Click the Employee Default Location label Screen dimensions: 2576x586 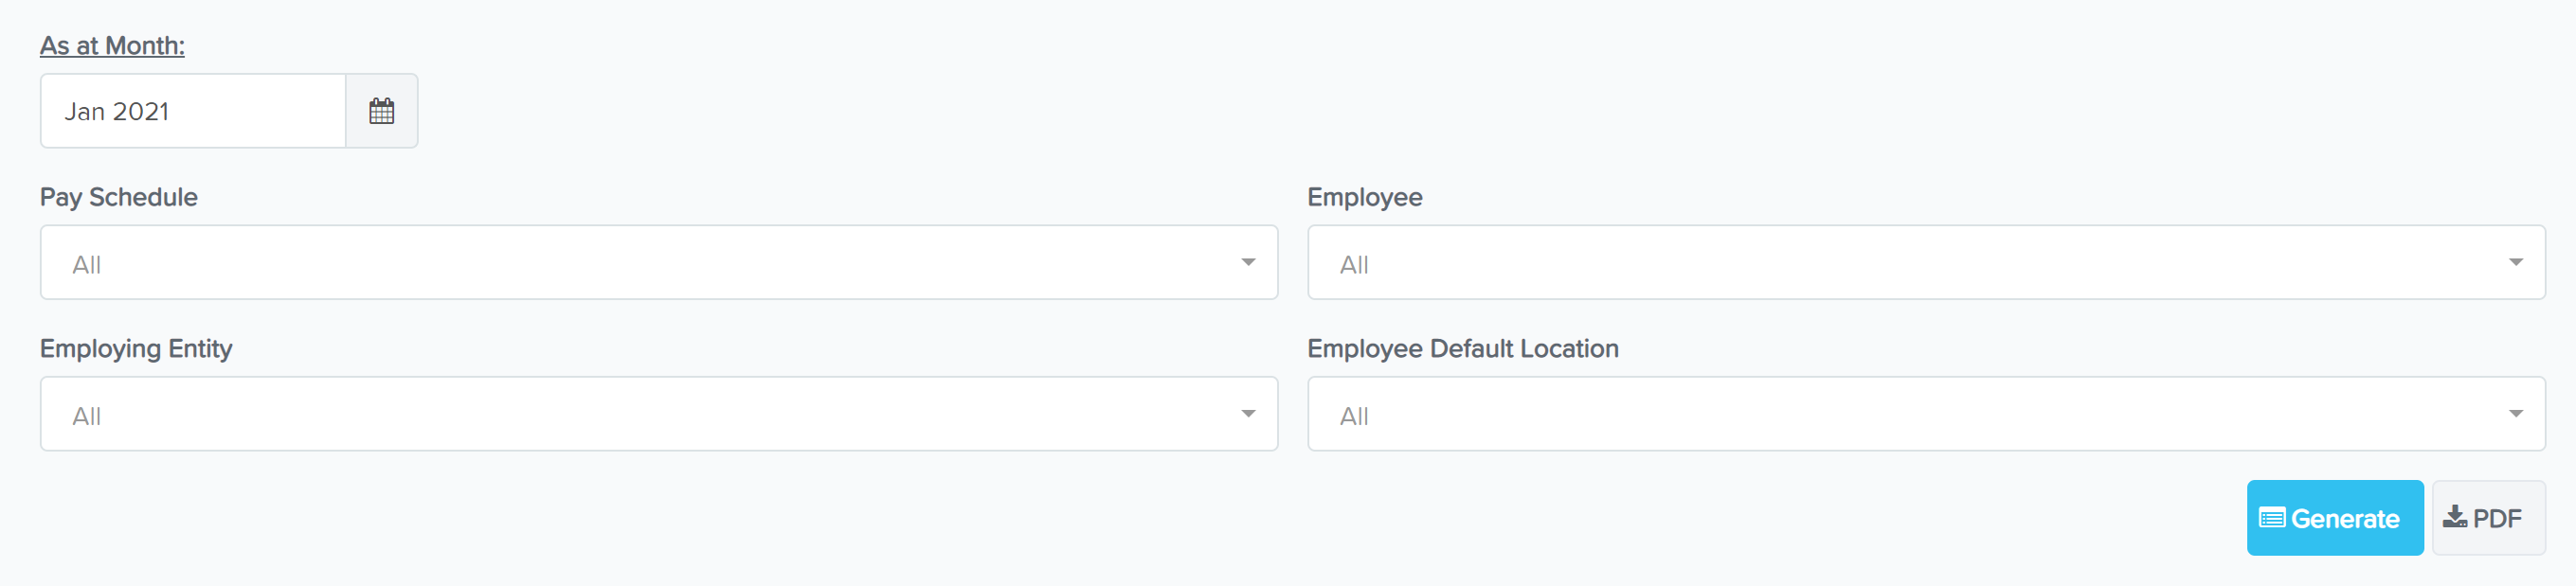coord(1462,349)
